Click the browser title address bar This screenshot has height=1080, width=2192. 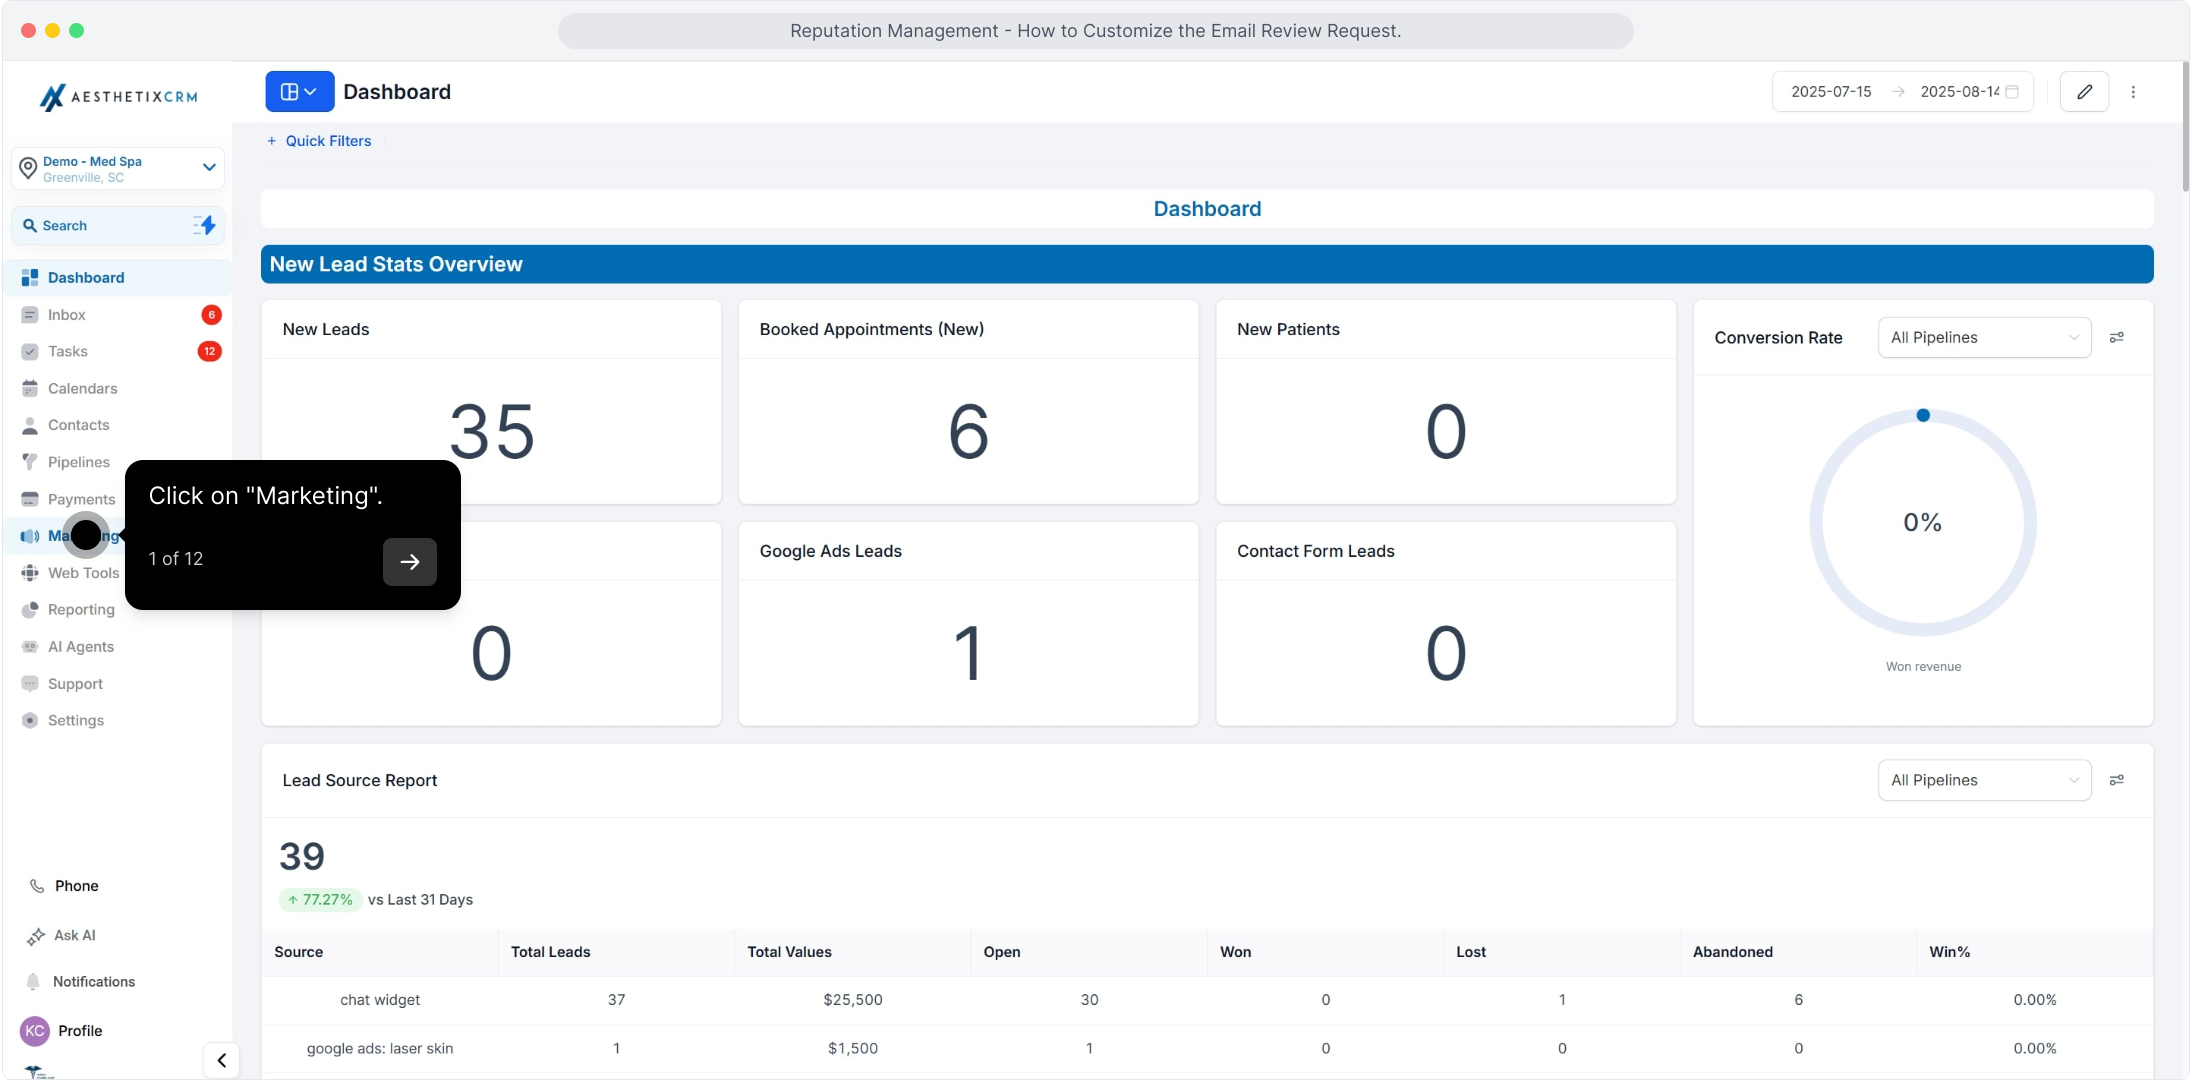(x=1096, y=31)
